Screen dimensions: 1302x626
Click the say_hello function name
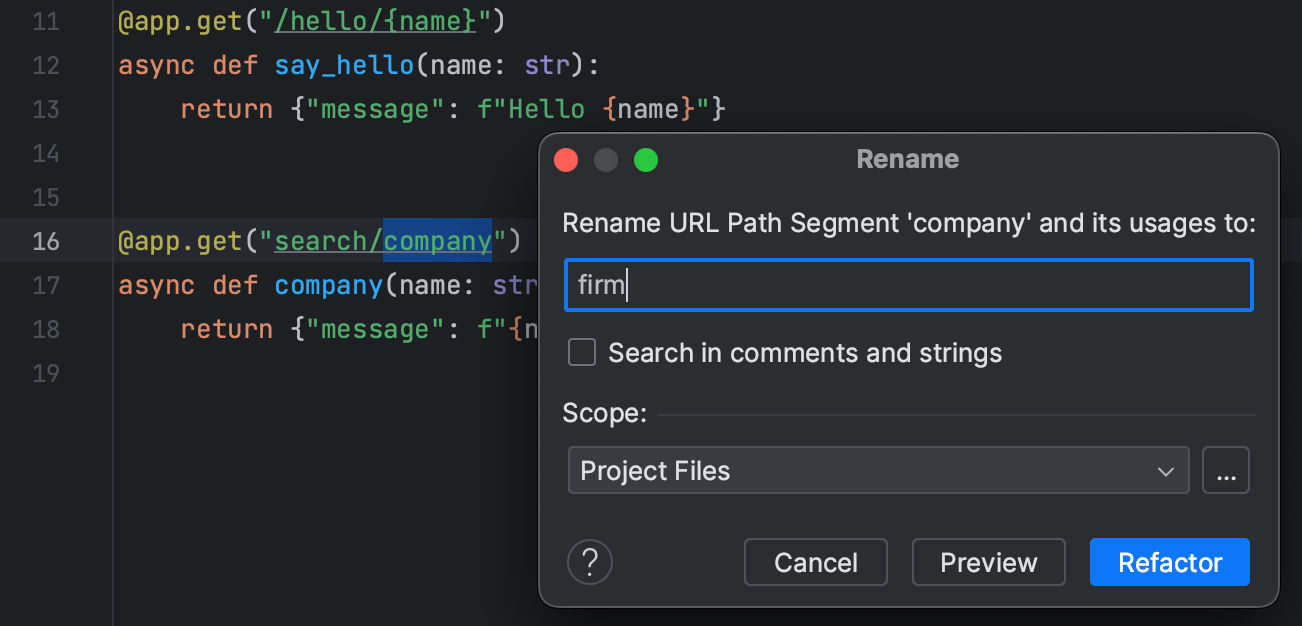point(344,65)
